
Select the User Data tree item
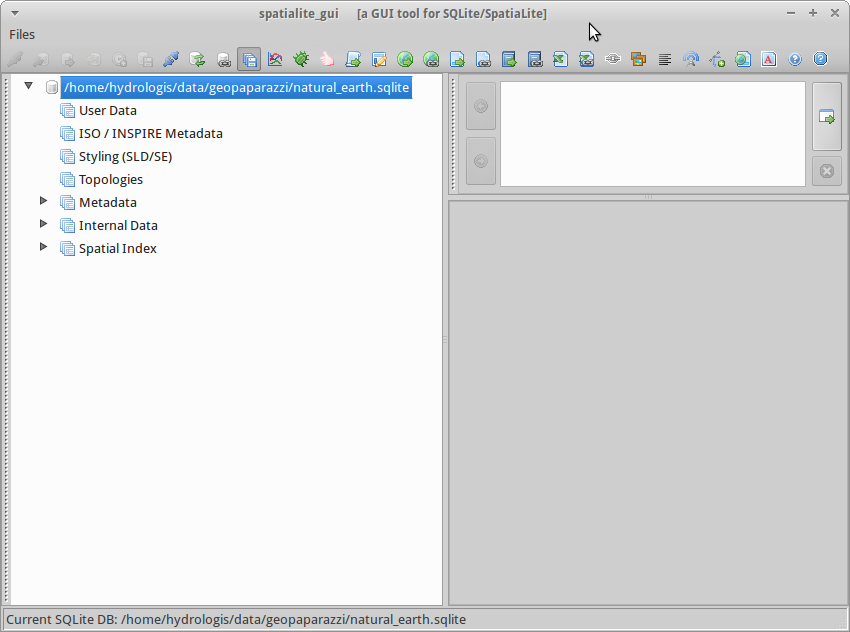(108, 111)
